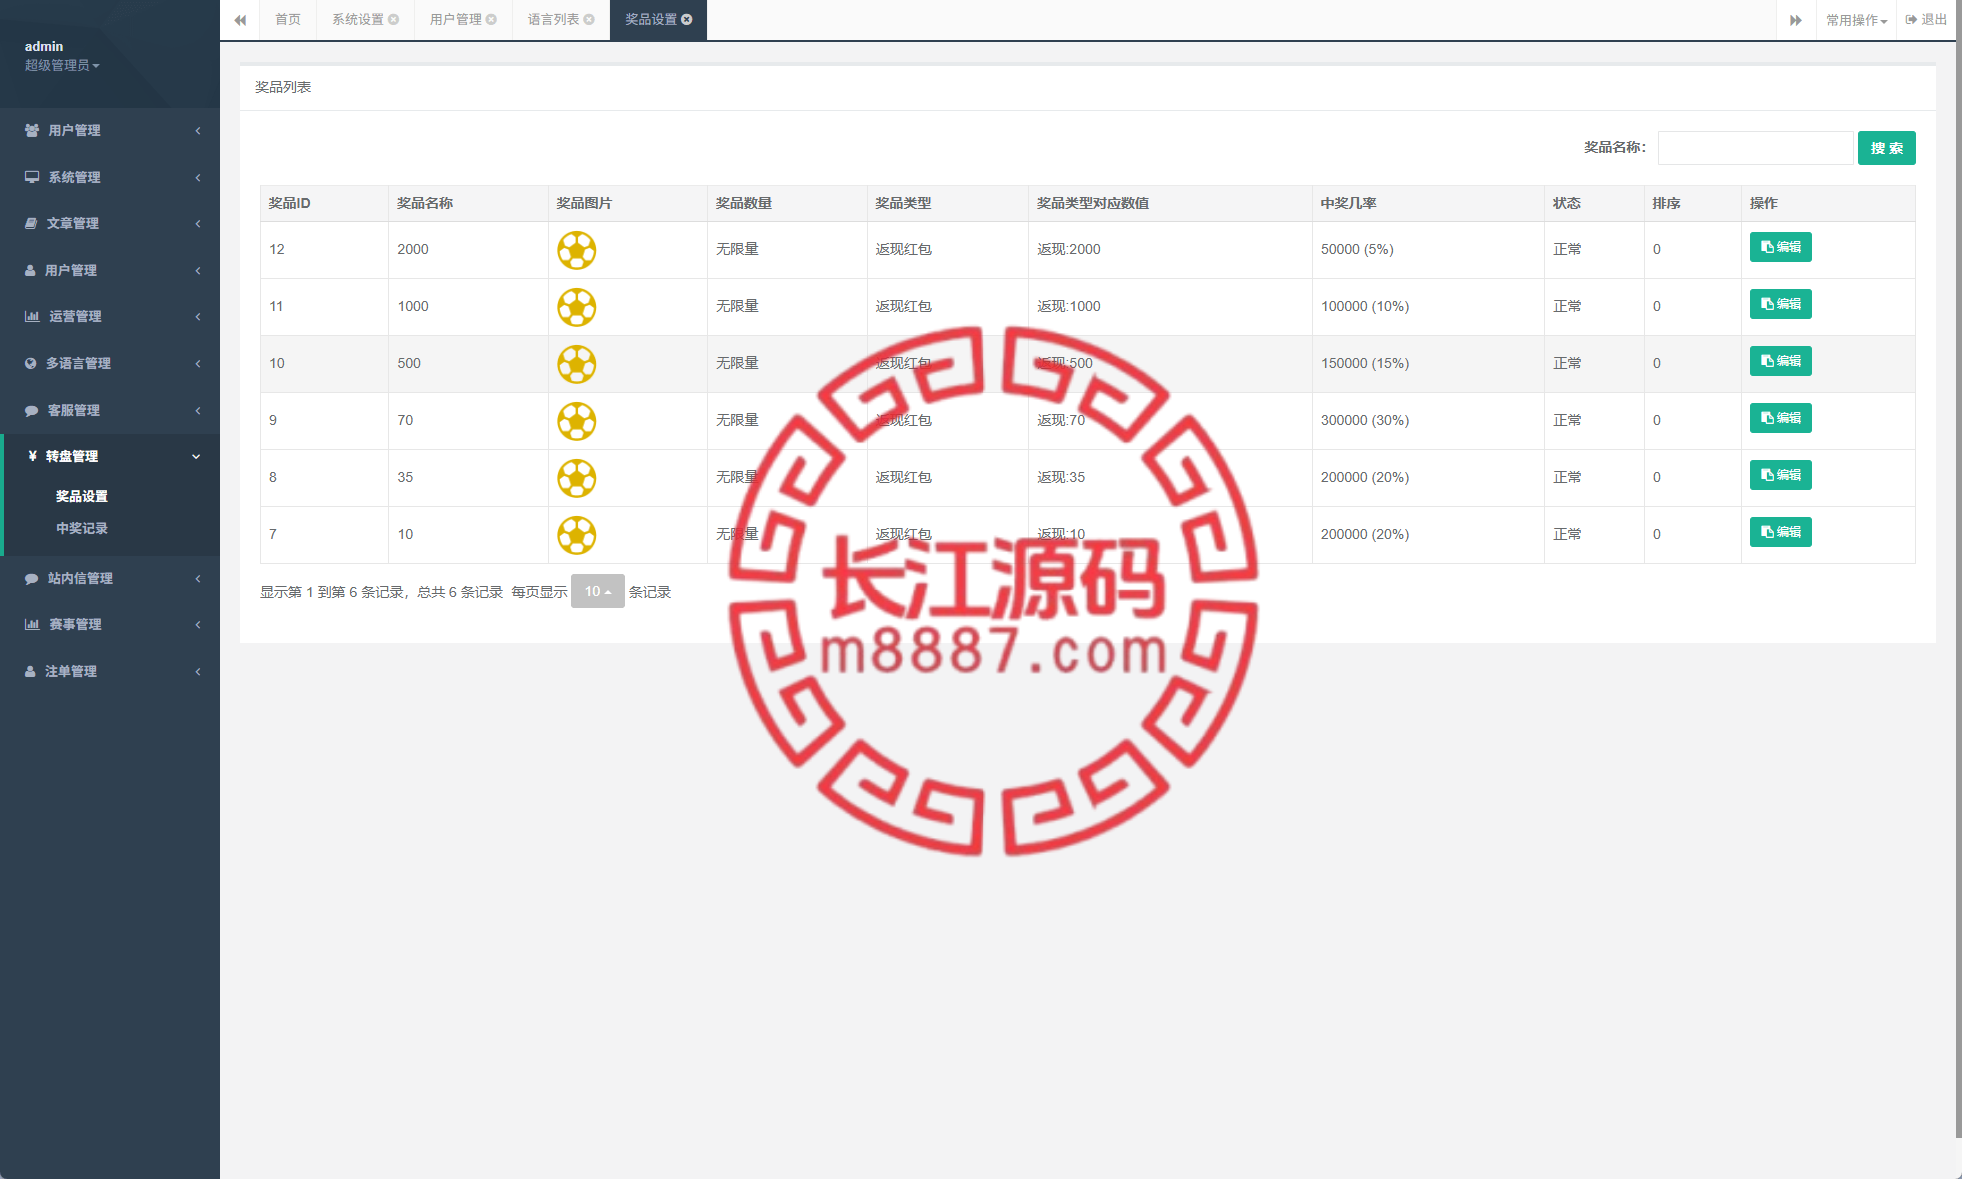The width and height of the screenshot is (1962, 1179).
Task: Open 中奖记录 in the sidebar submenu
Action: click(x=82, y=528)
